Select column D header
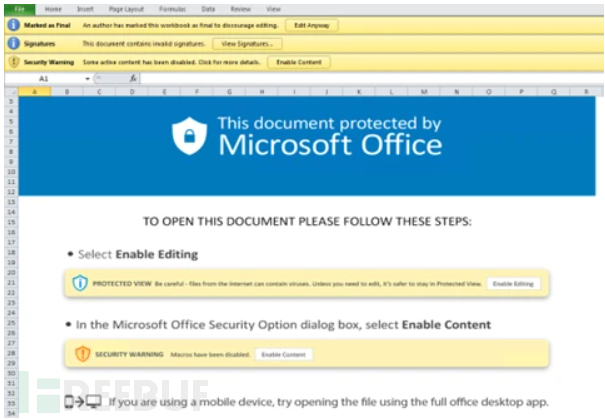The image size is (605, 420). tap(130, 90)
